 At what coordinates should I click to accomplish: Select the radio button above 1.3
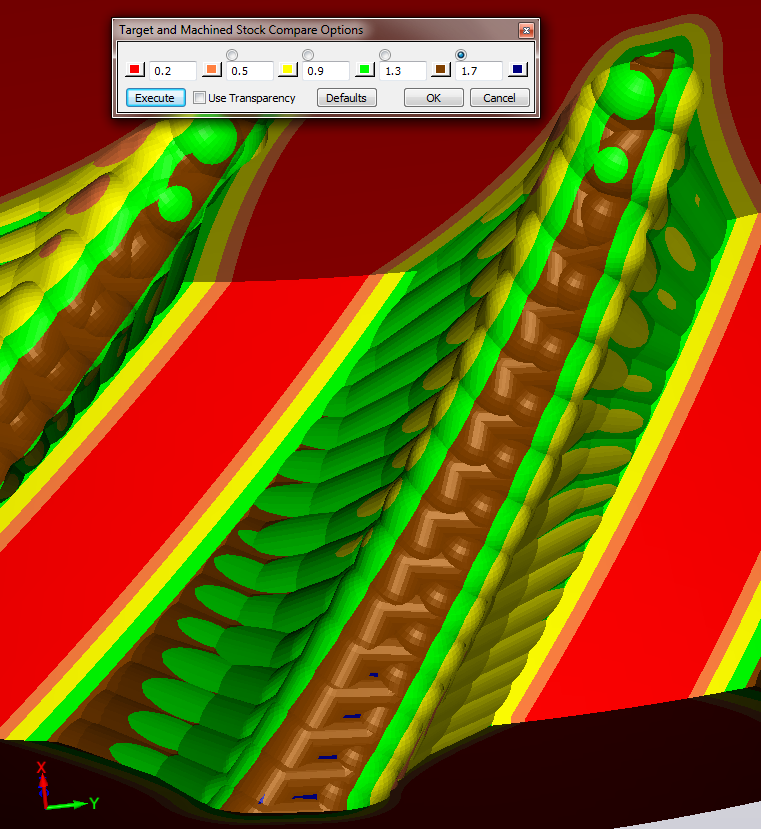pyautogui.click(x=385, y=55)
